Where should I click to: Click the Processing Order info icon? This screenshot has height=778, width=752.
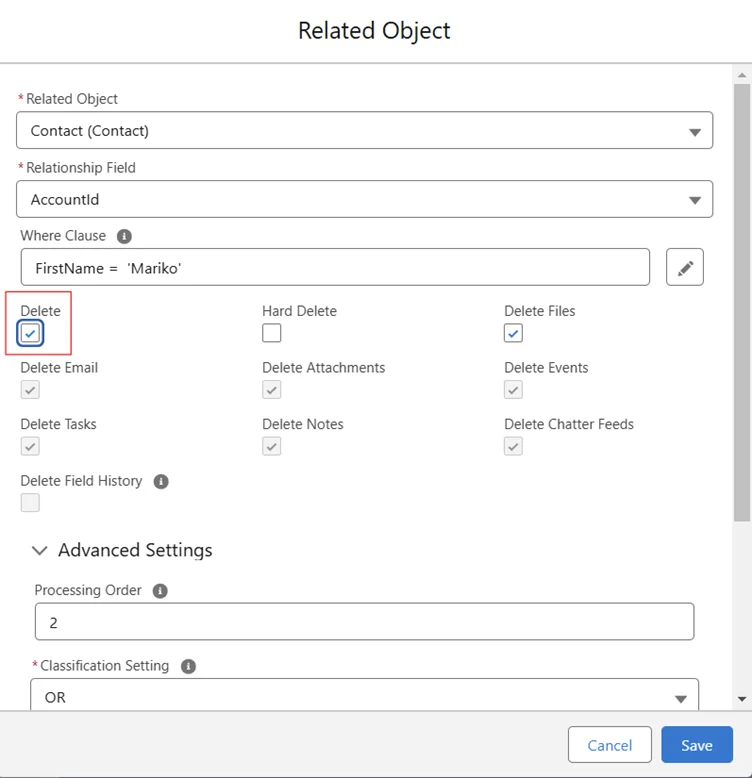tap(160, 591)
